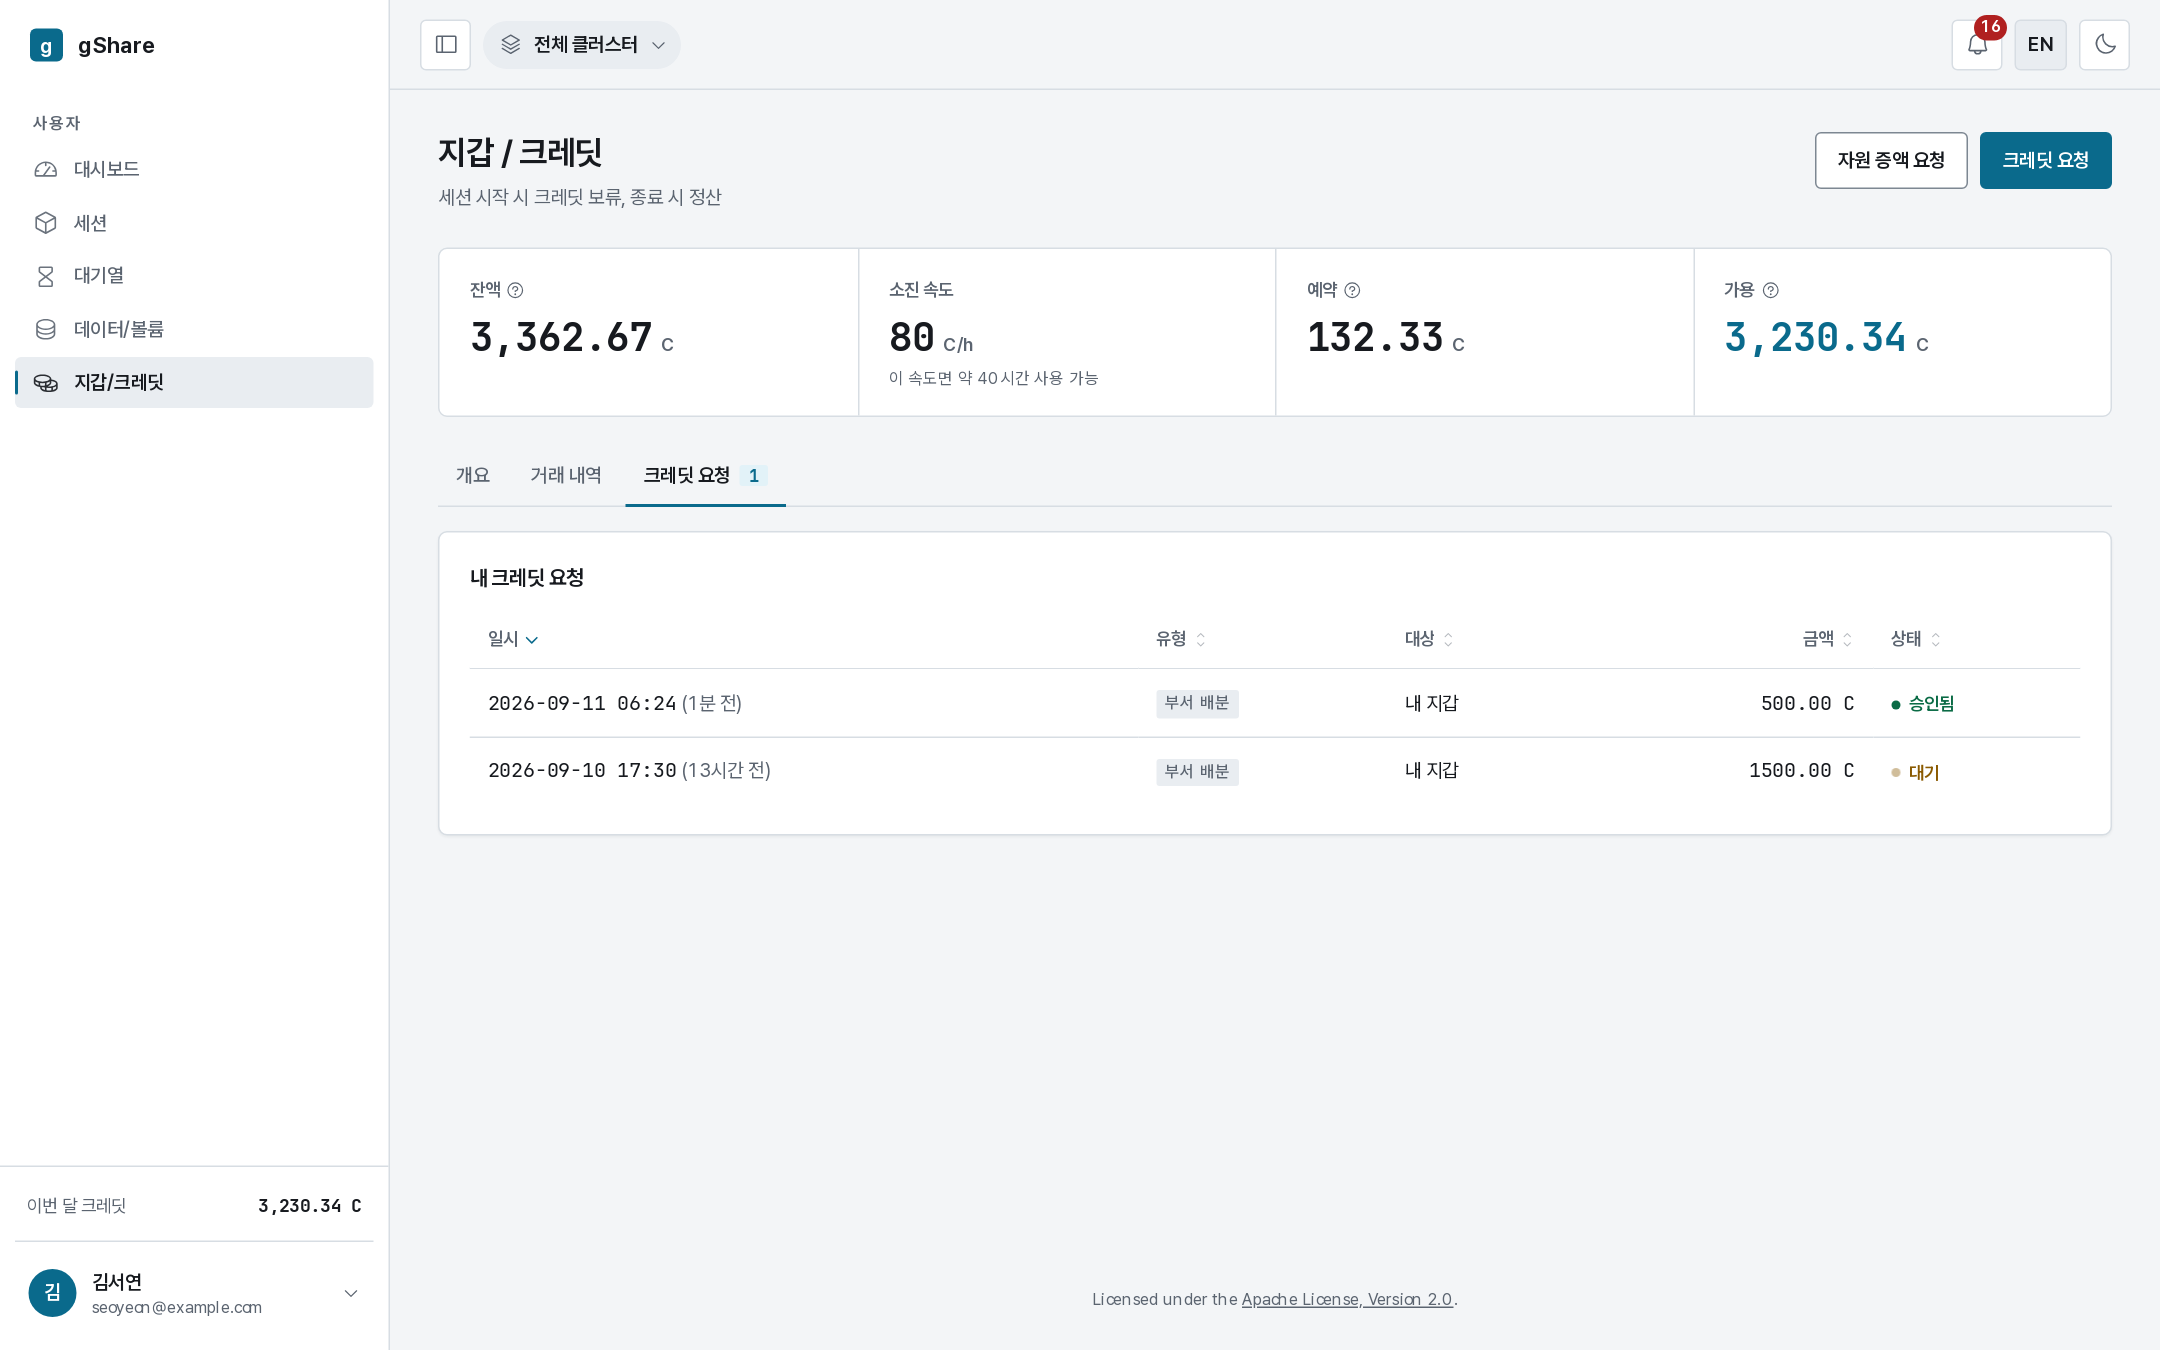Click the blue 크레딧 요청 button

pyautogui.click(x=2045, y=160)
